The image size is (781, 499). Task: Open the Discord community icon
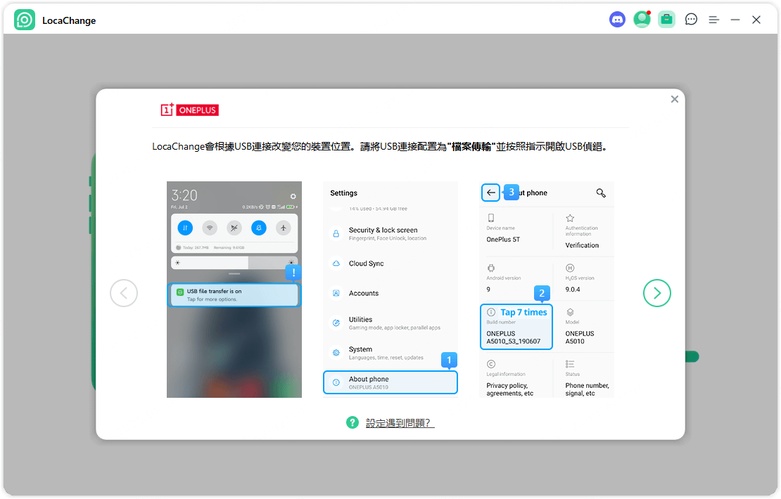pos(617,20)
